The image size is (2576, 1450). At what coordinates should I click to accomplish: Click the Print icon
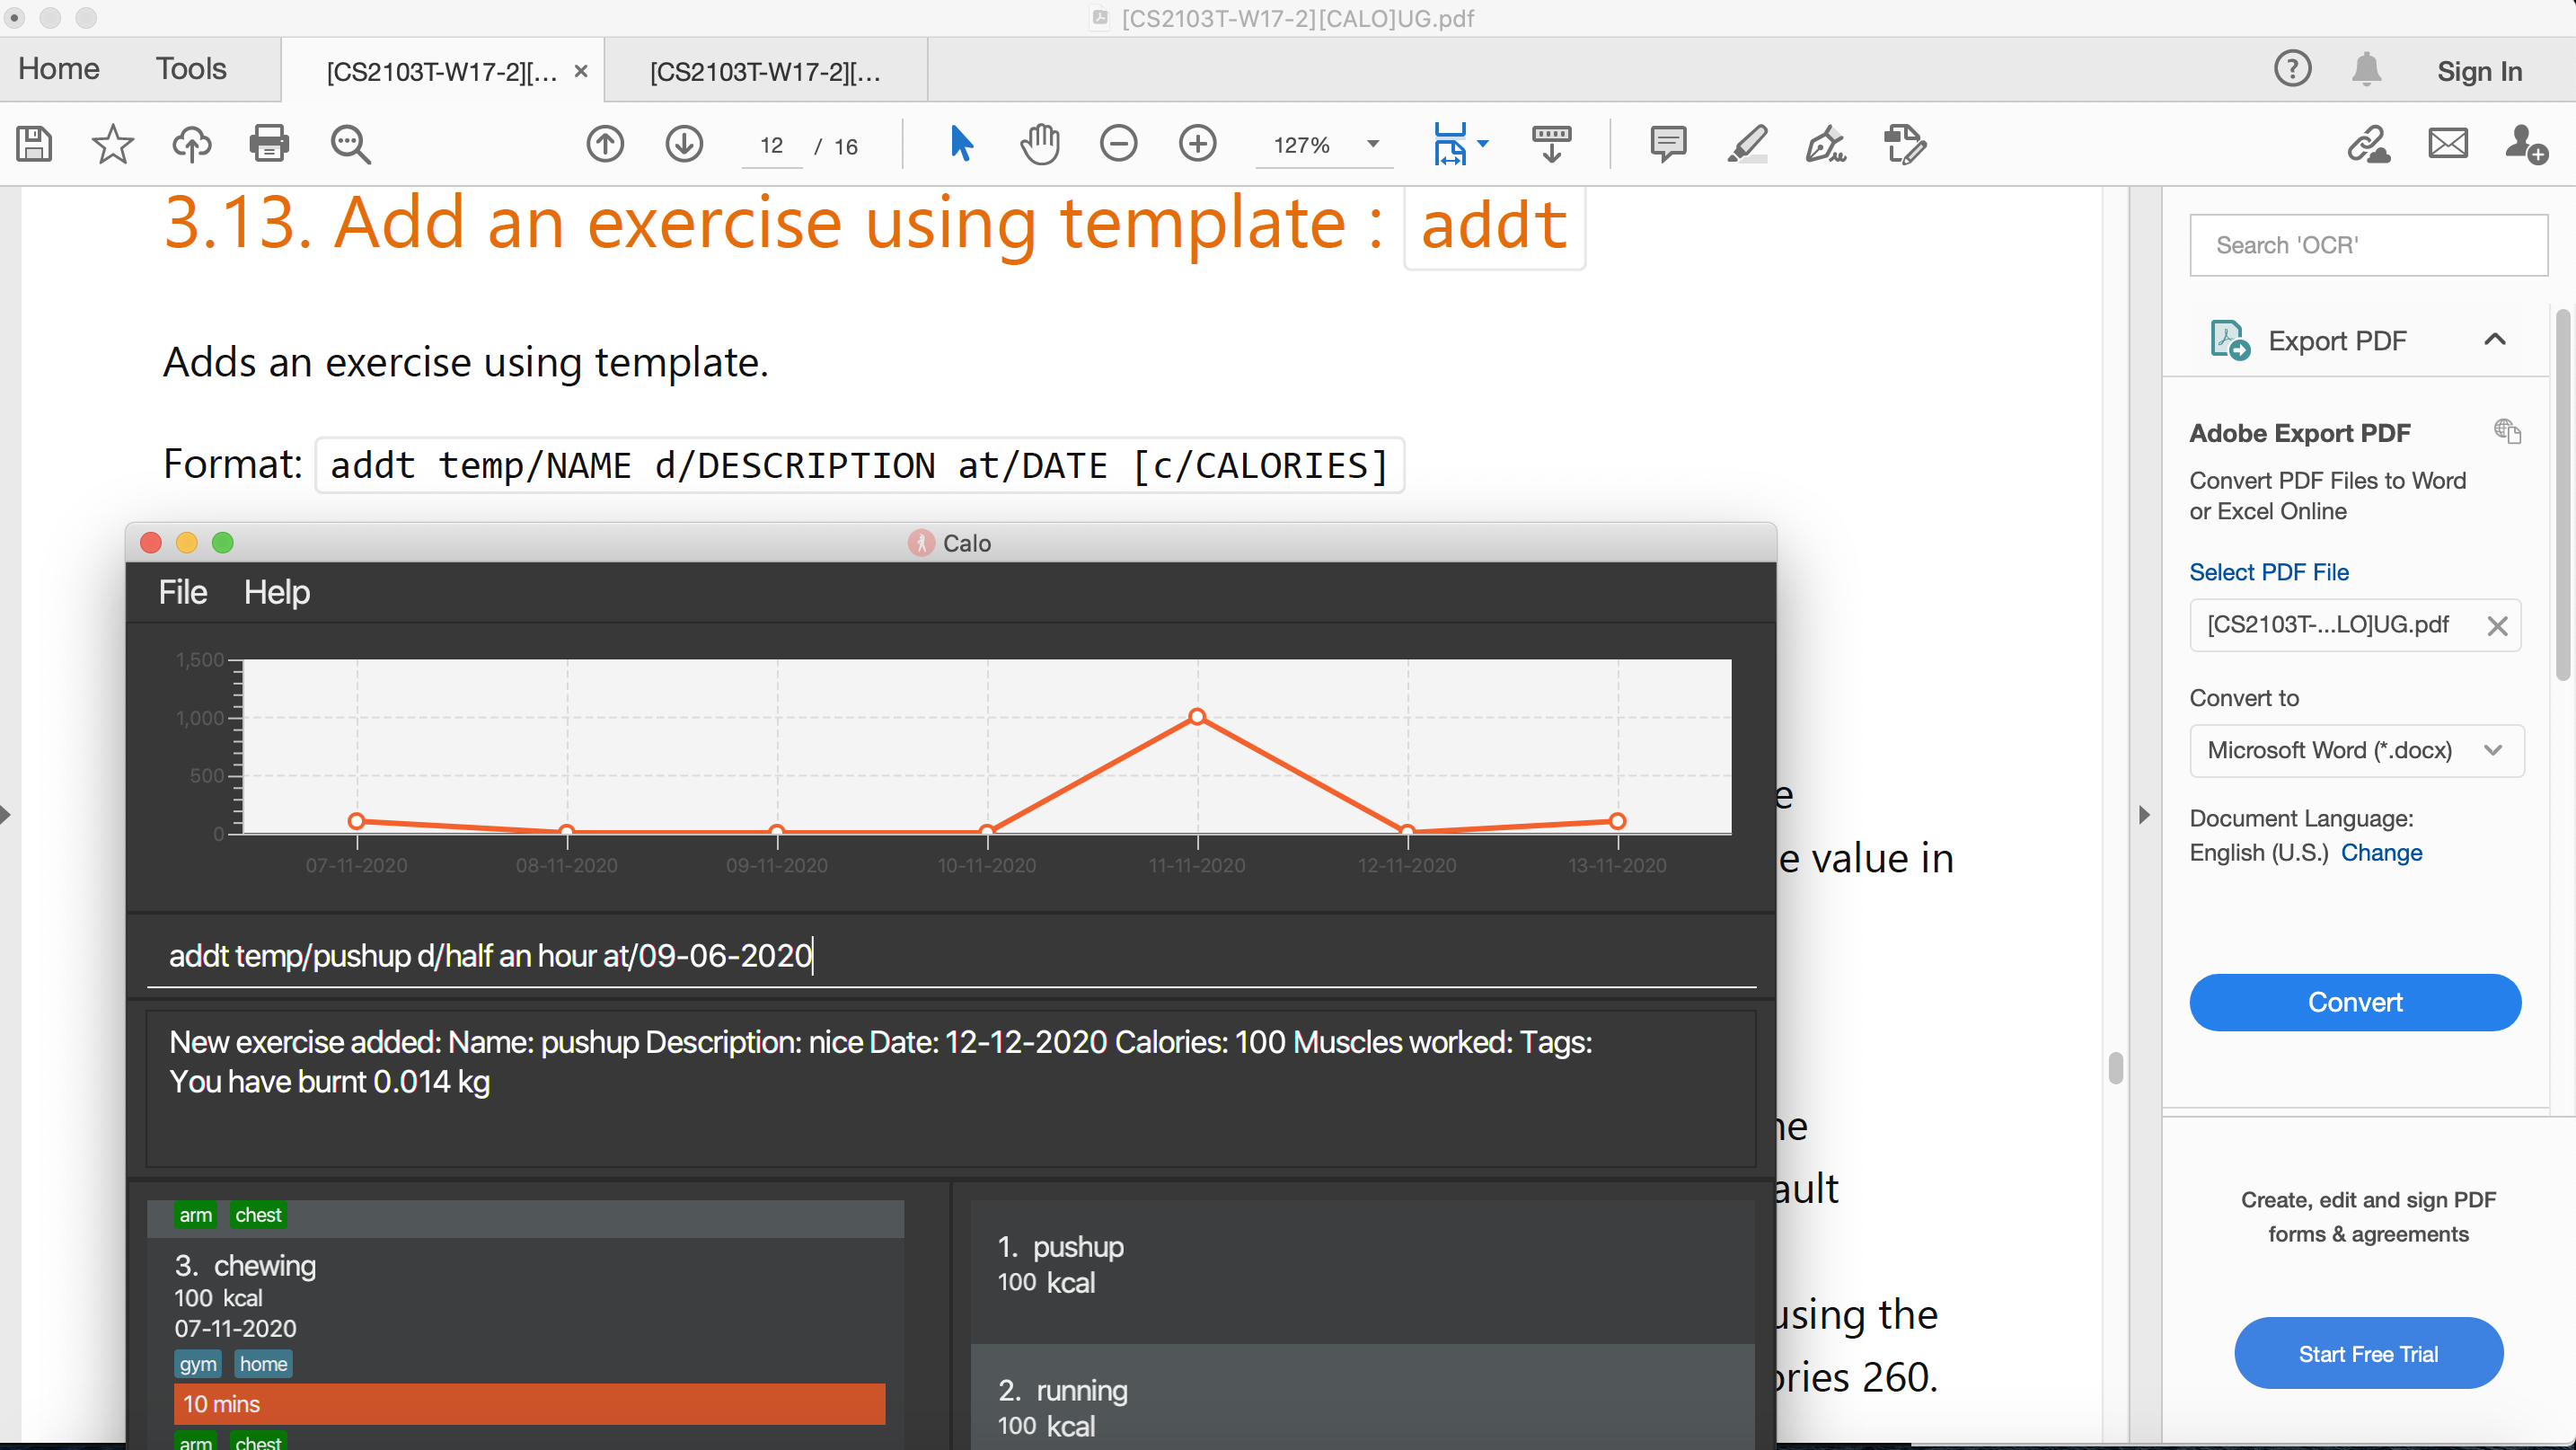tap(268, 145)
